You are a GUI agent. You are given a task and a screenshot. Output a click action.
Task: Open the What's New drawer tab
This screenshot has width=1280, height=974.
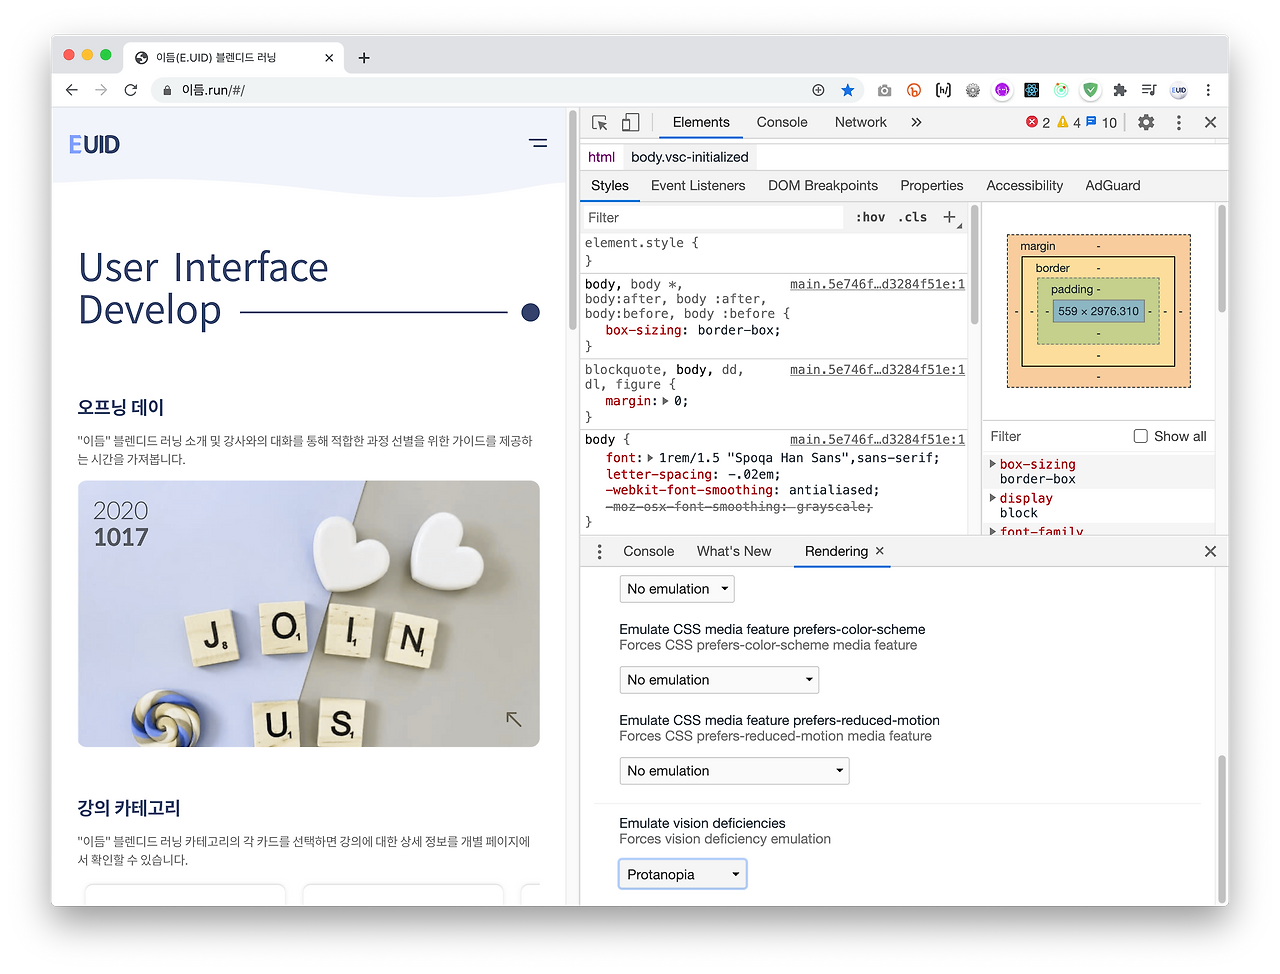734,551
